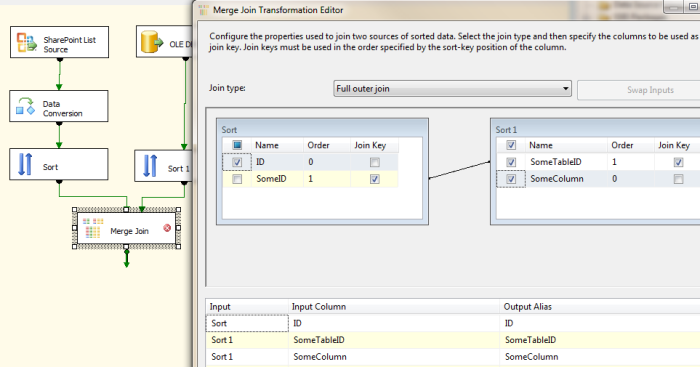The image size is (700, 367).
Task: Uncheck the ID column checkbox in Sort
Action: point(237,162)
